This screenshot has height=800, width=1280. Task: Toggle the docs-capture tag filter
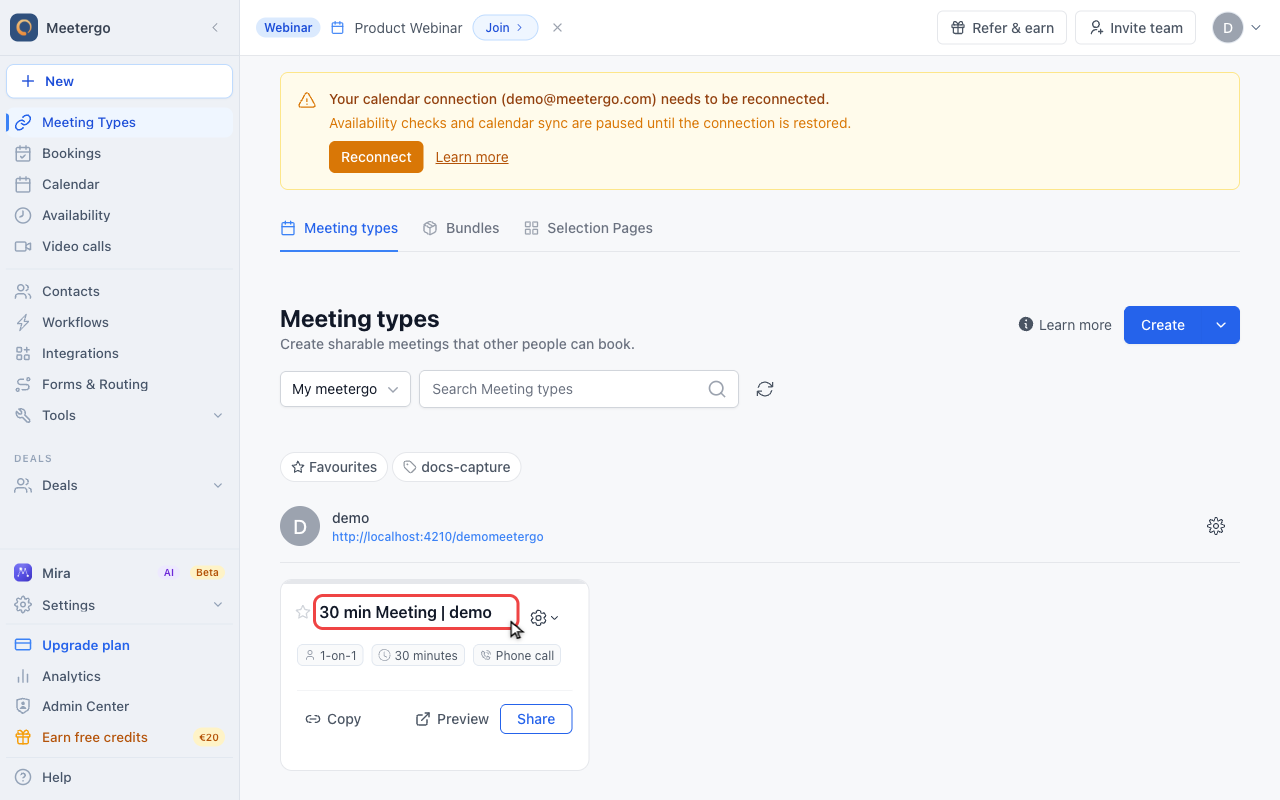[x=456, y=467]
